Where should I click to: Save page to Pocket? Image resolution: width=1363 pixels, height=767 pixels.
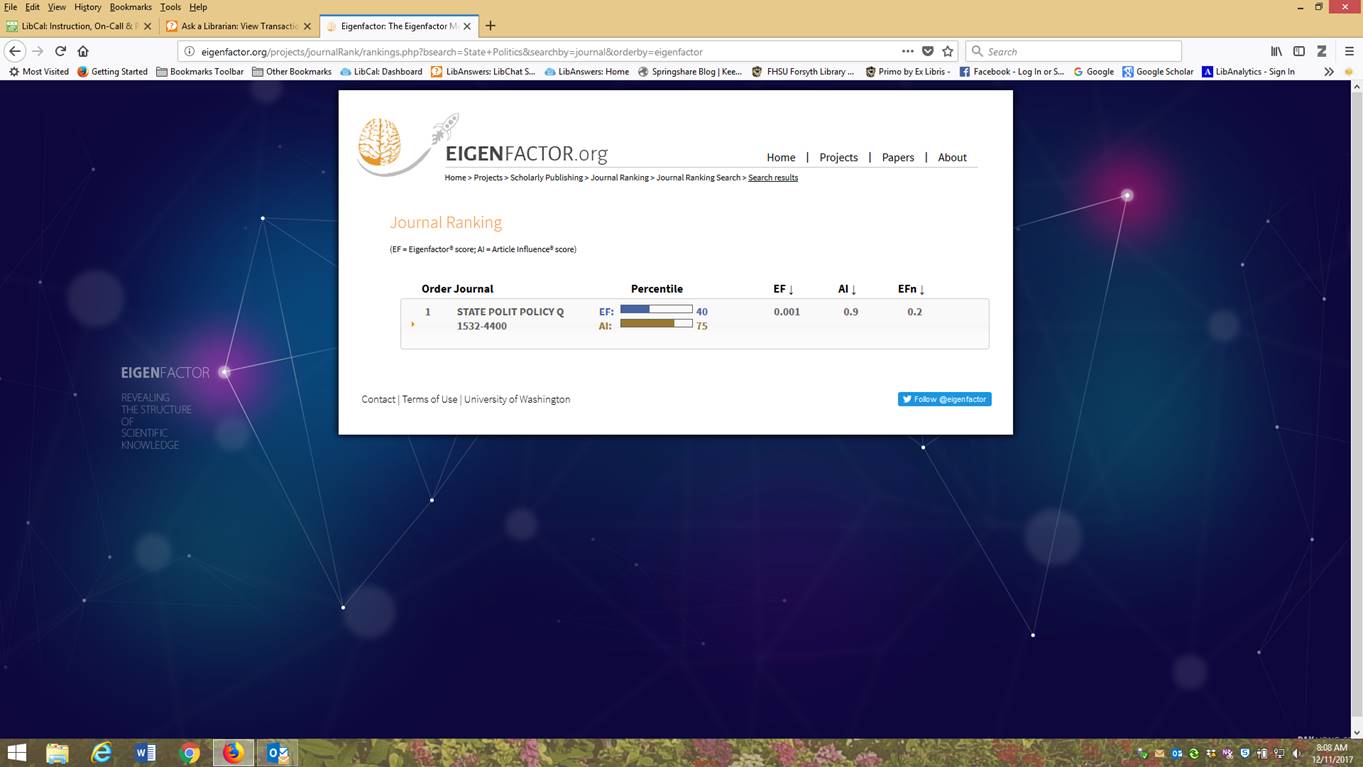tap(928, 51)
